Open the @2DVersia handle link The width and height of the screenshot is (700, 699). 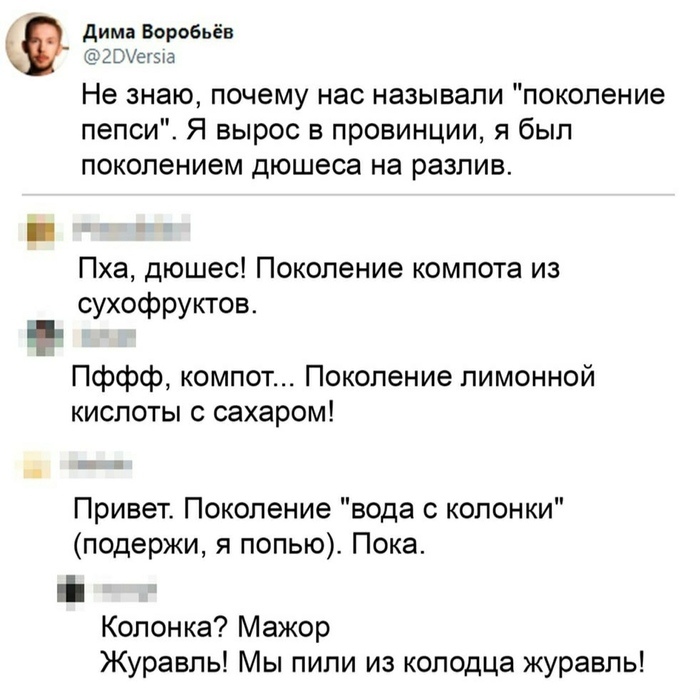point(130,57)
